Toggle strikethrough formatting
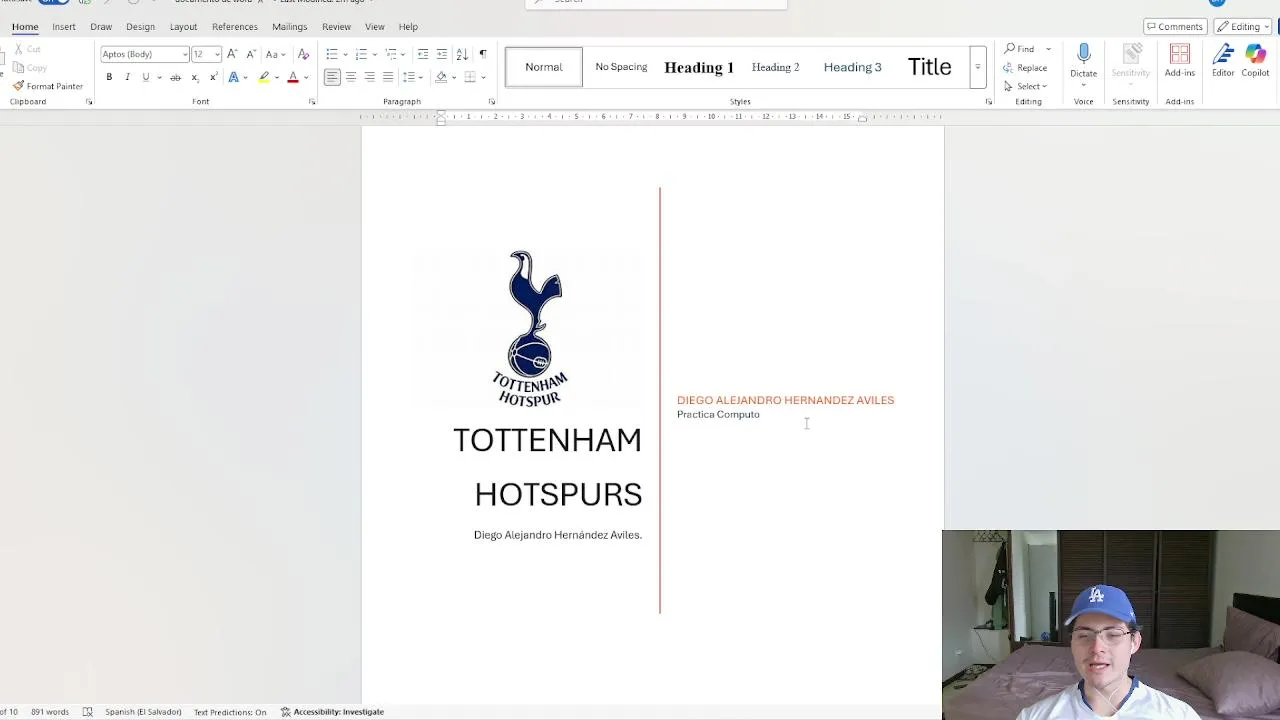Viewport: 1280px width, 720px height. click(175, 77)
